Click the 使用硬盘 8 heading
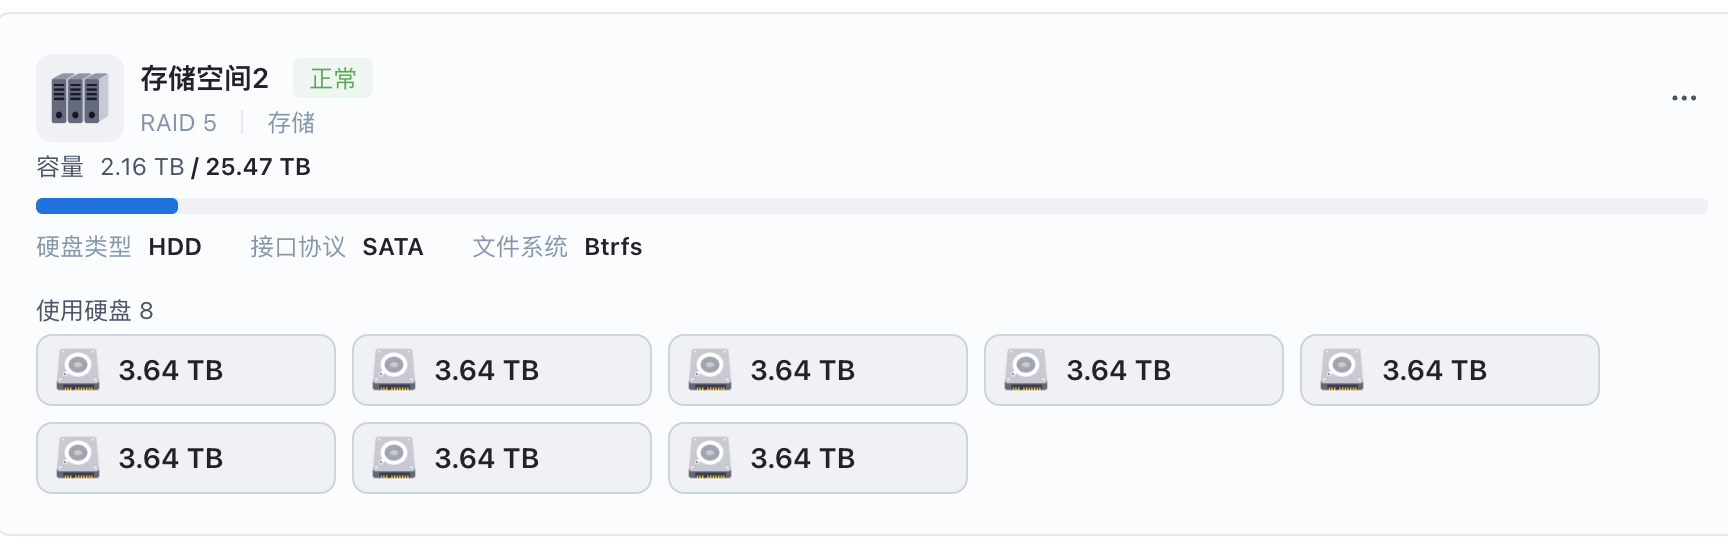Image resolution: width=1728 pixels, height=550 pixels. pos(95,311)
